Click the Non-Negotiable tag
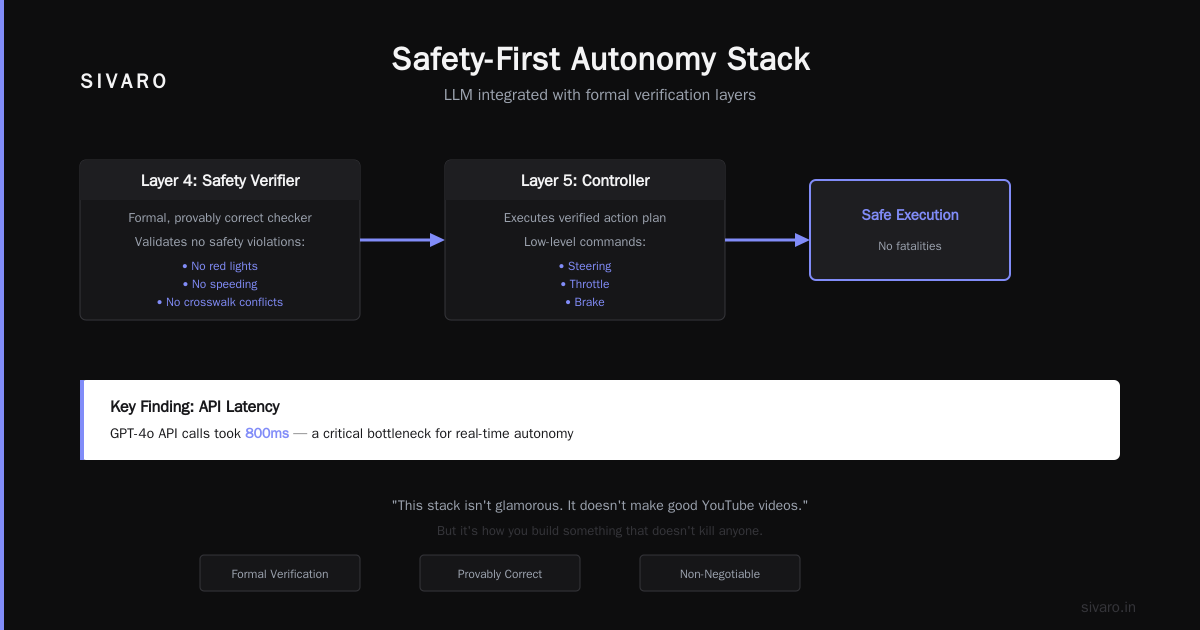This screenshot has height=630, width=1200. pos(720,574)
